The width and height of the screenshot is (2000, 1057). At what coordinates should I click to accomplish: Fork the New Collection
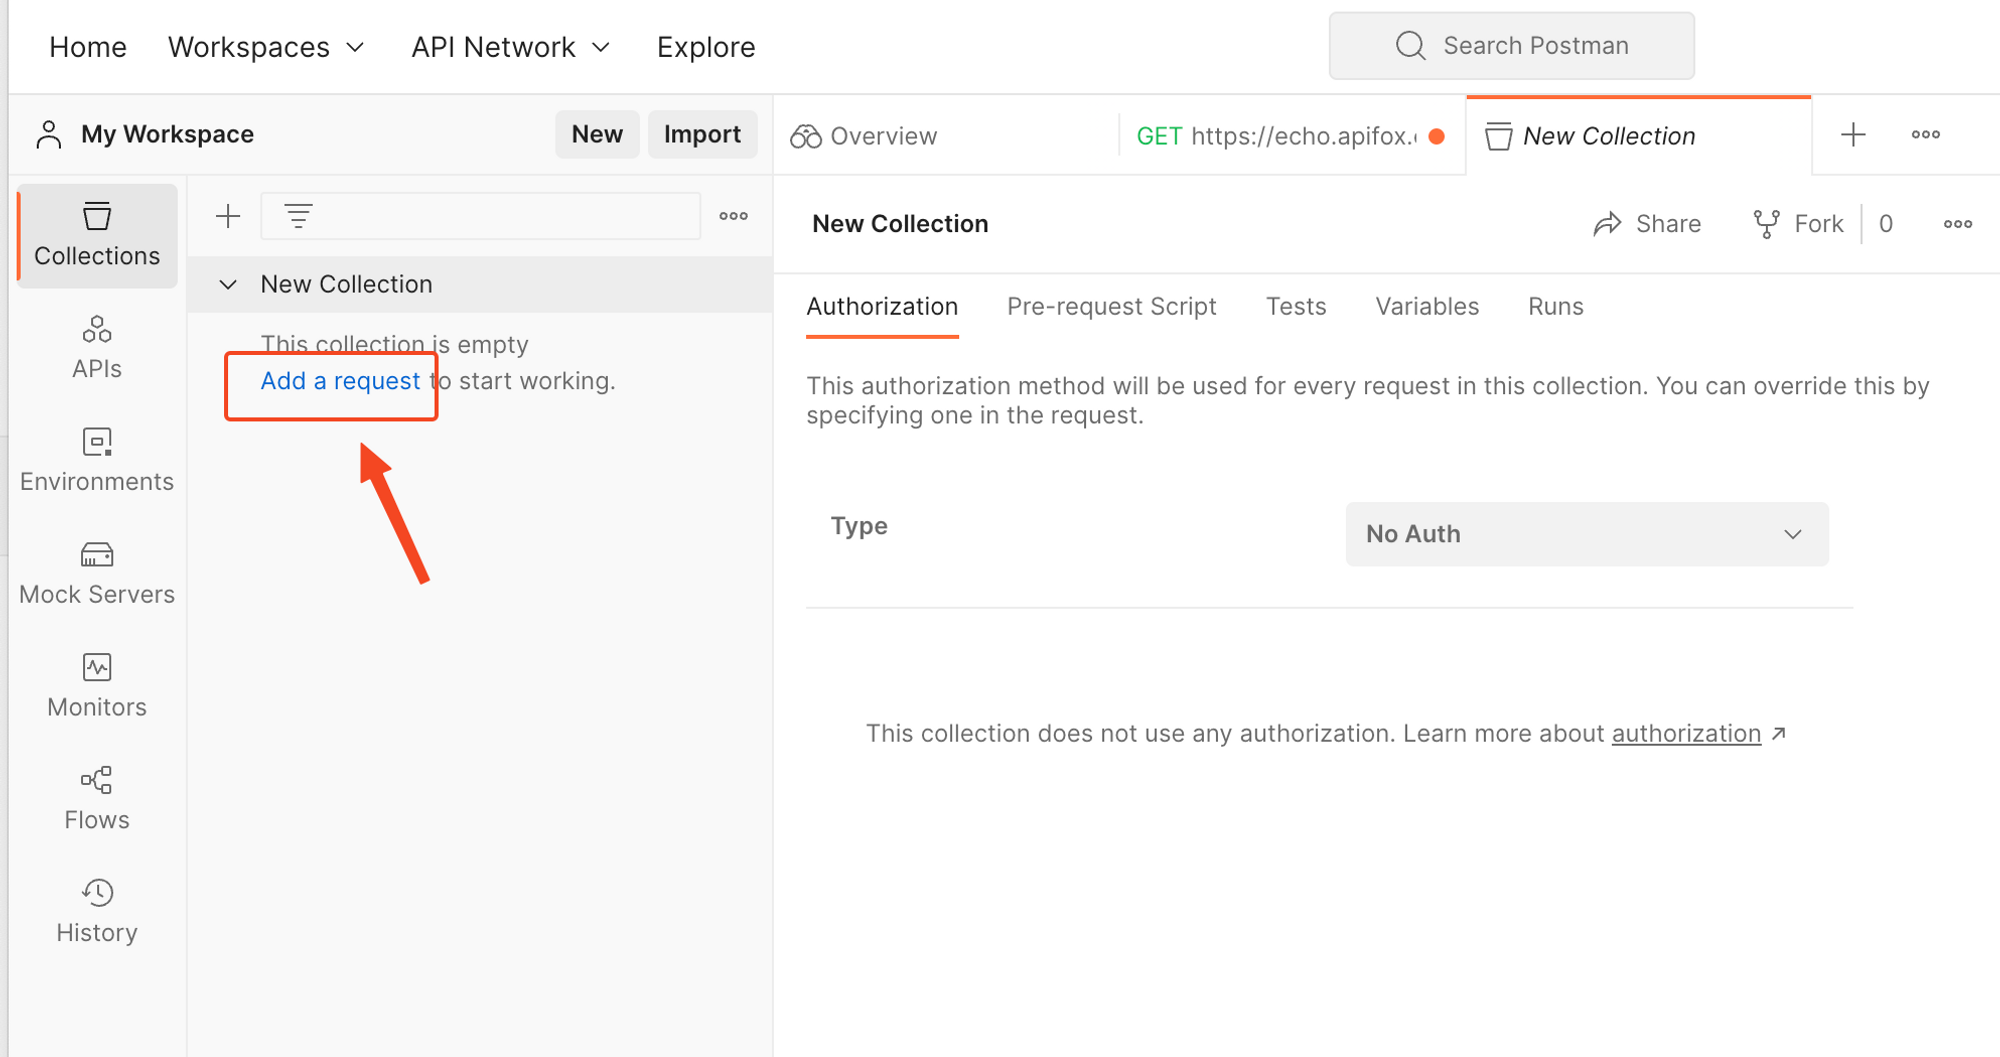1799,224
